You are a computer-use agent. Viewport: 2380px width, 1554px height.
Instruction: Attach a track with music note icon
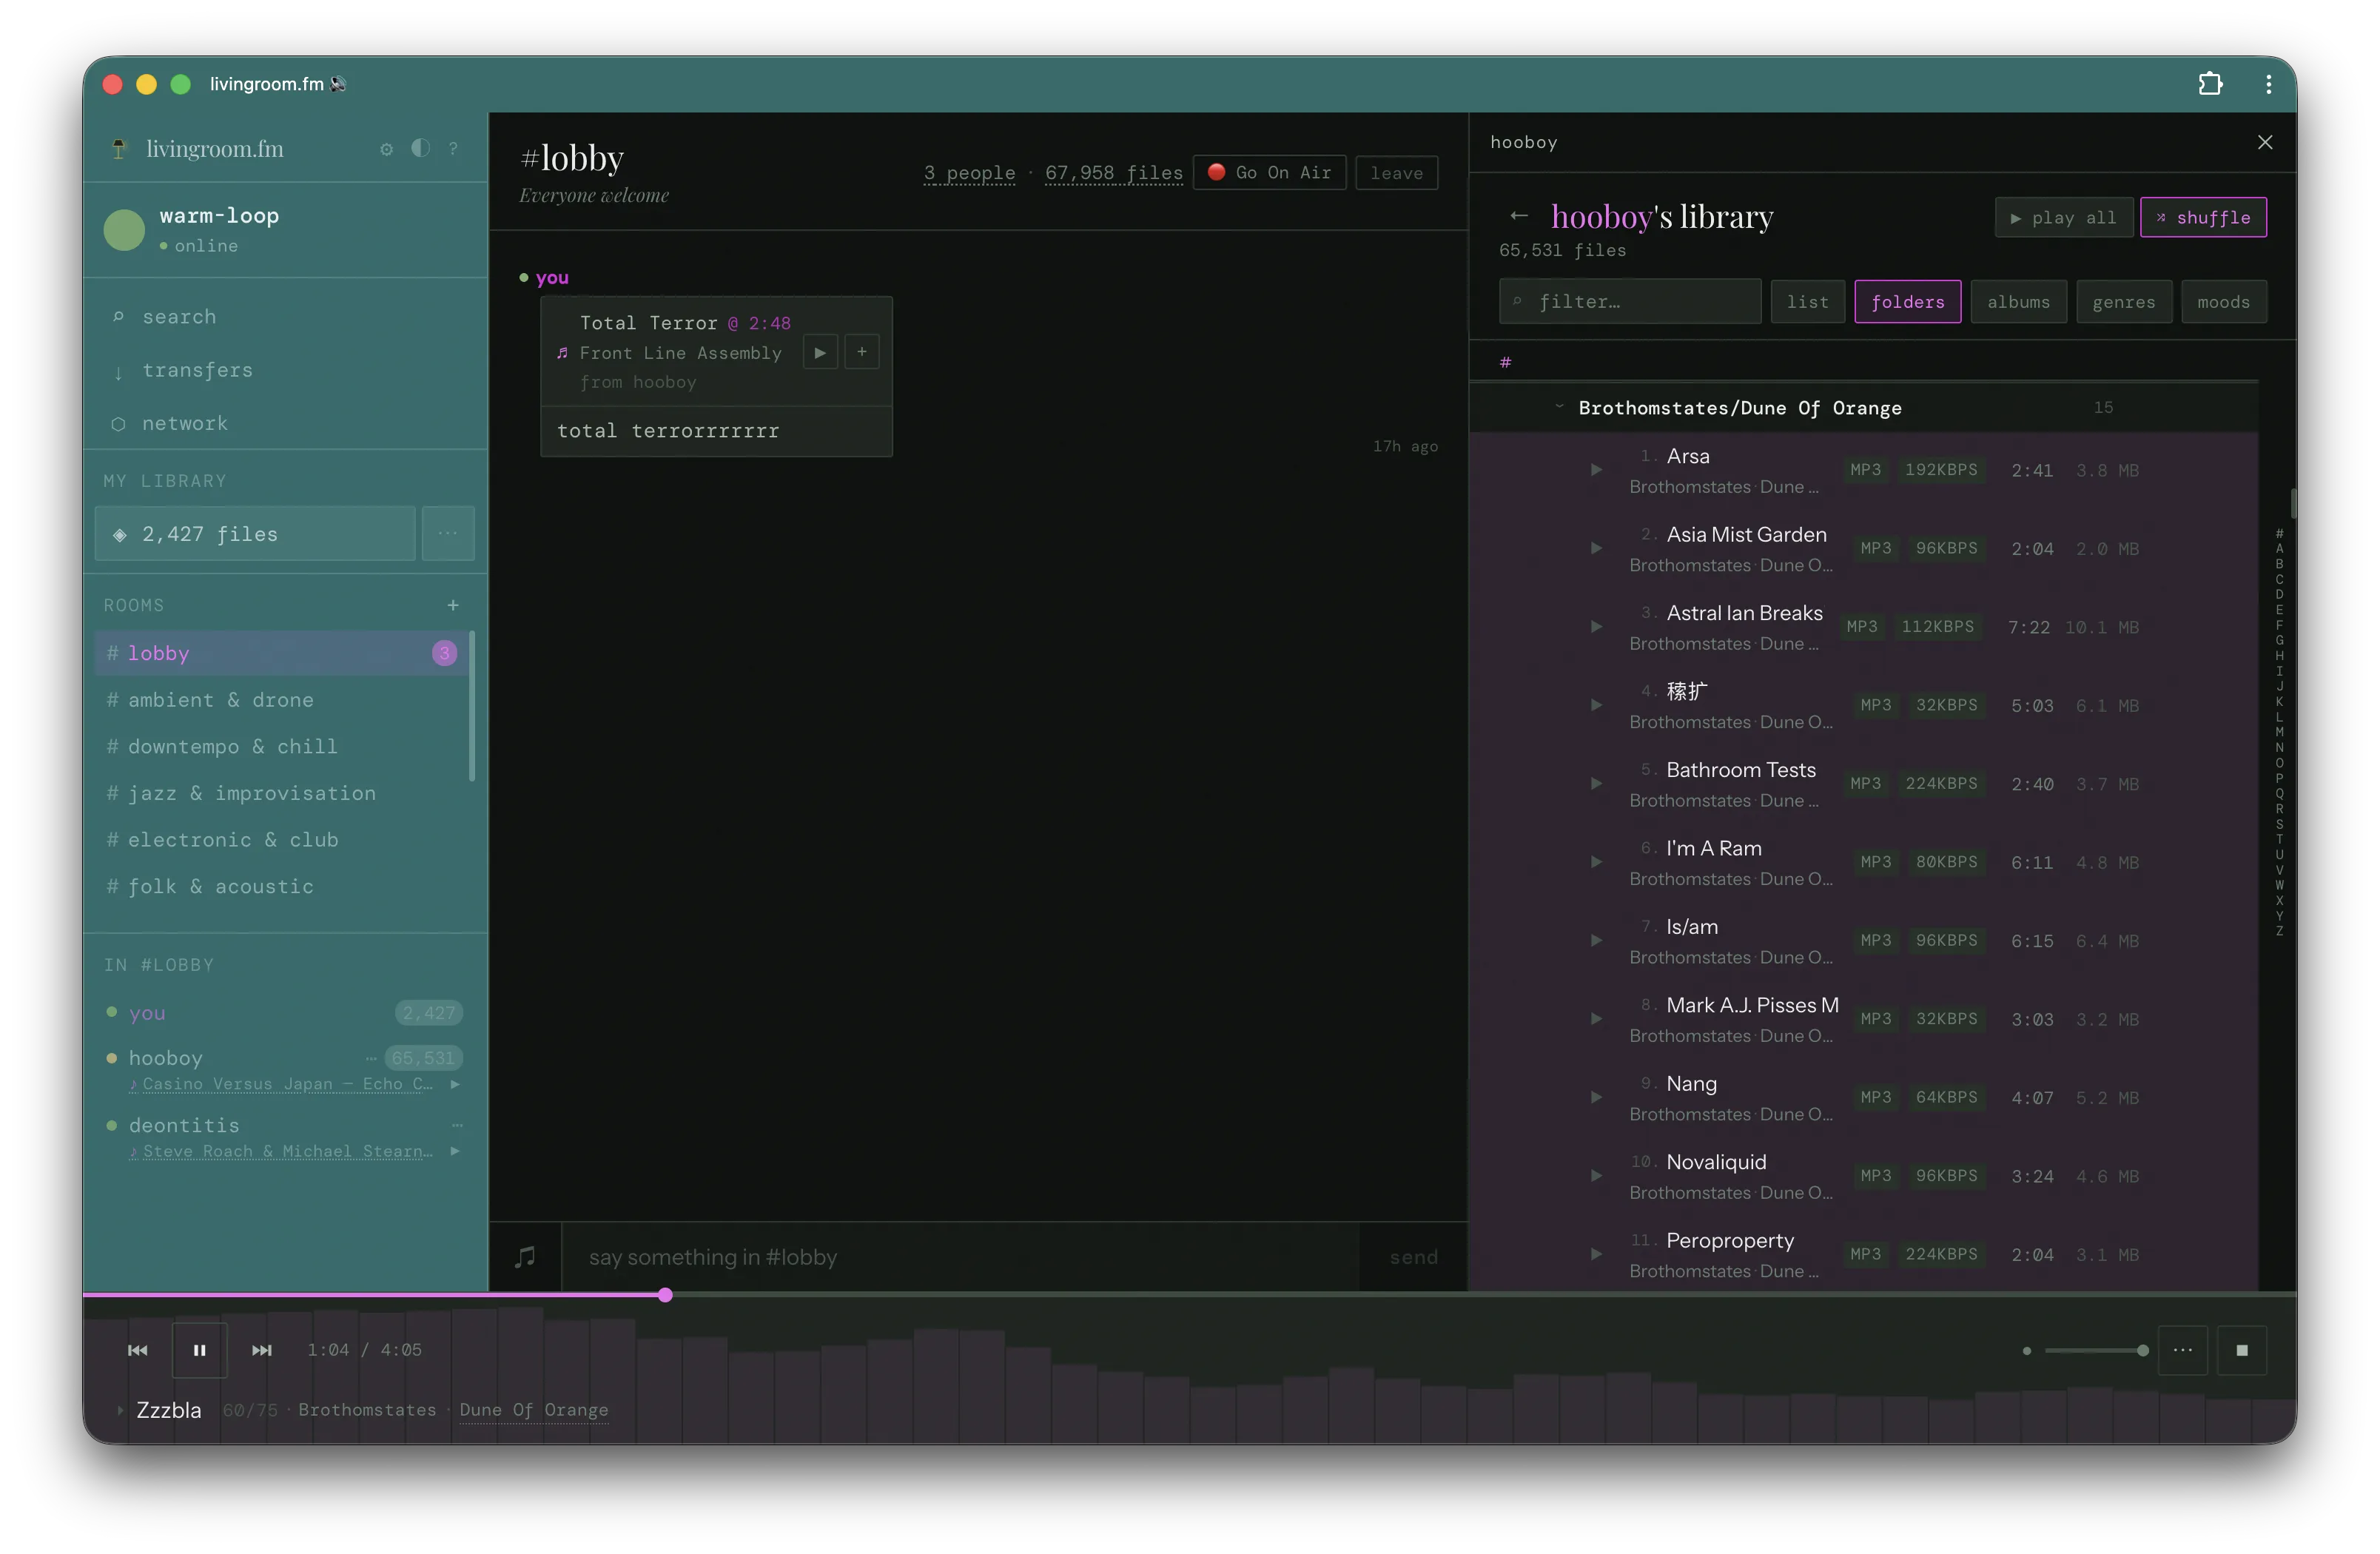[525, 1257]
